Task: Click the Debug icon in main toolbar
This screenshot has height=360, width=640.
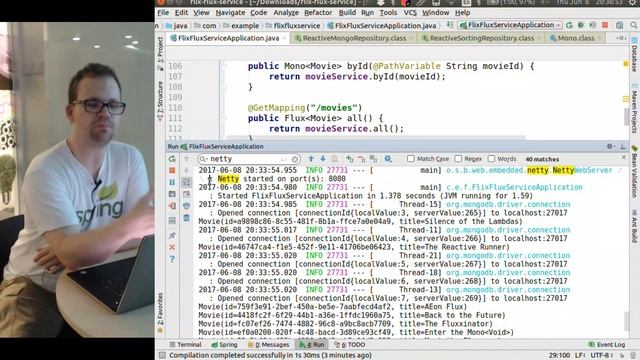Action: click(x=581, y=25)
